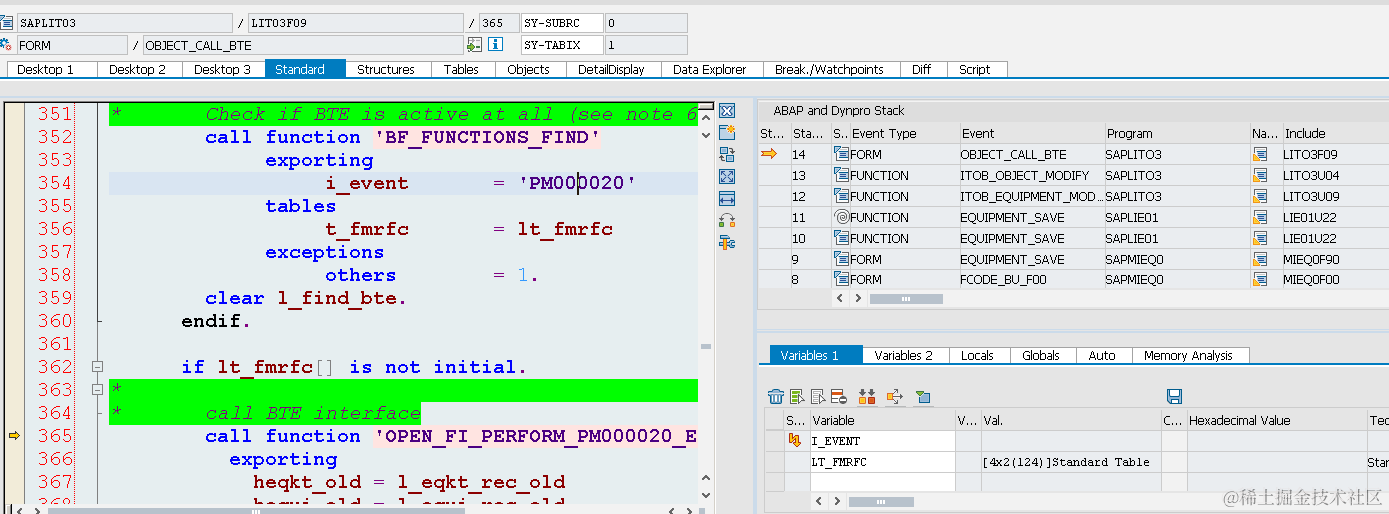Screen dimensions: 1389x514
Task: Switch to the Variables 2 tab
Action: [x=903, y=355]
